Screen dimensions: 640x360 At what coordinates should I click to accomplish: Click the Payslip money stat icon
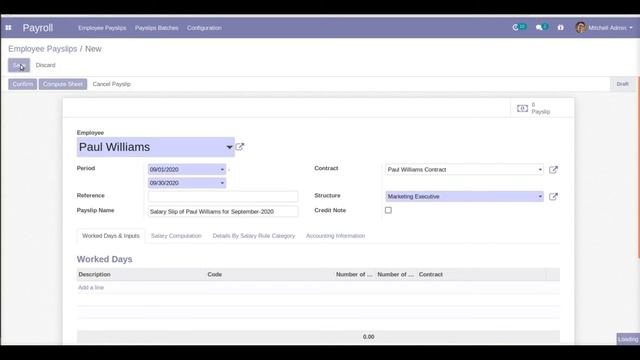[x=522, y=108]
